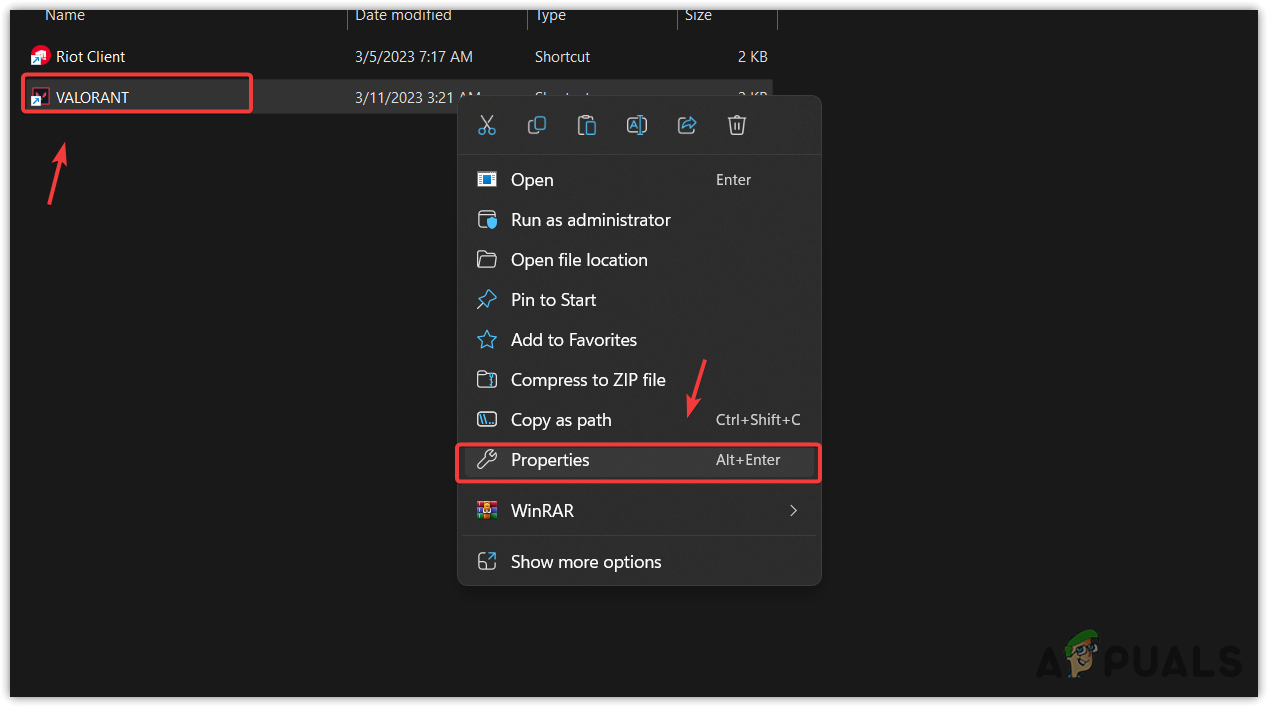Image resolution: width=1268 pixels, height=707 pixels.
Task: Choose Copy as path
Action: [x=639, y=420]
